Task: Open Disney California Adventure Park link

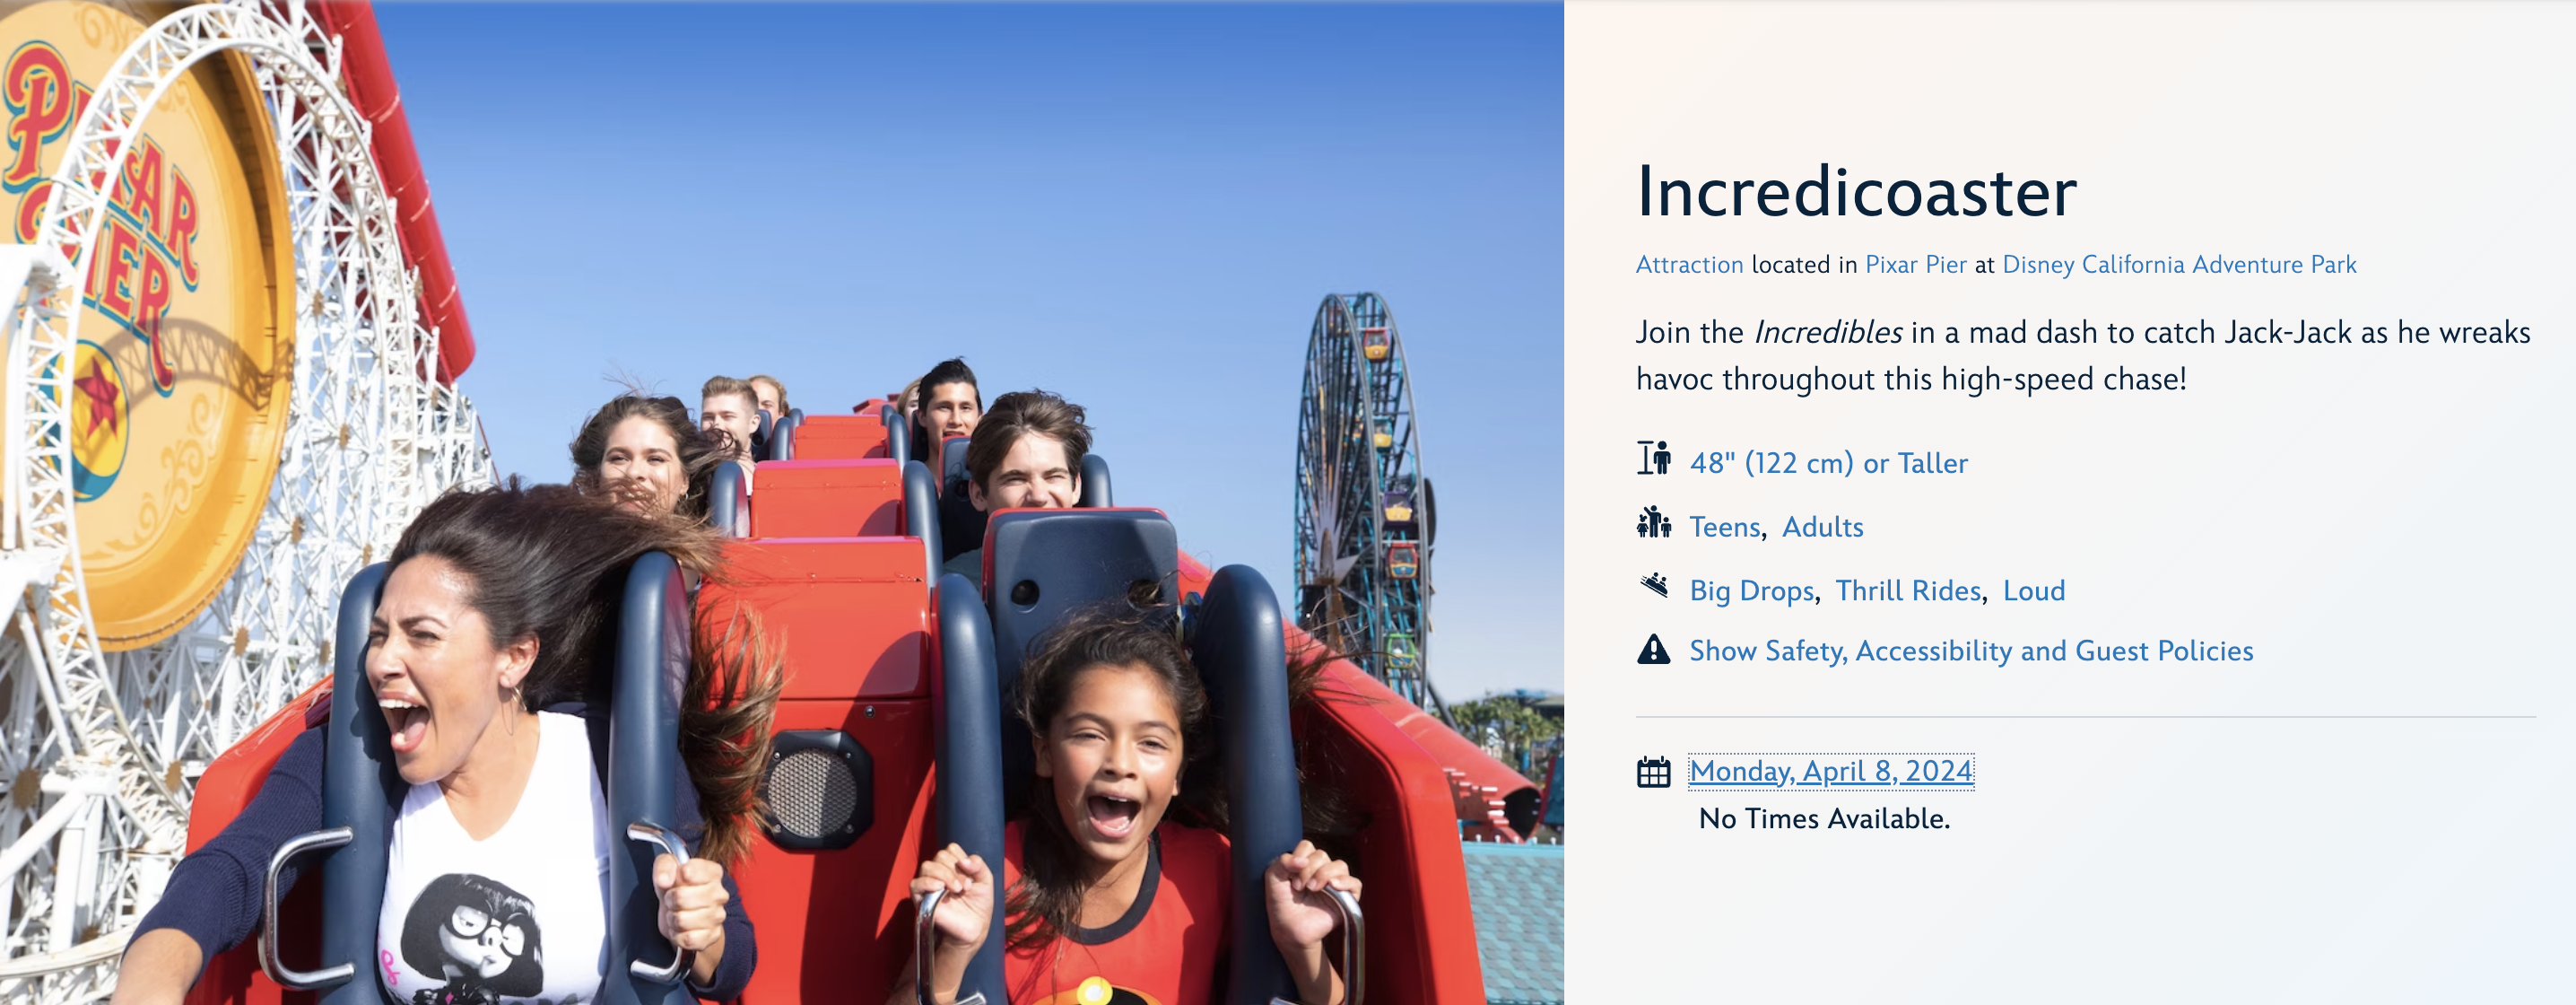Action: [2179, 265]
